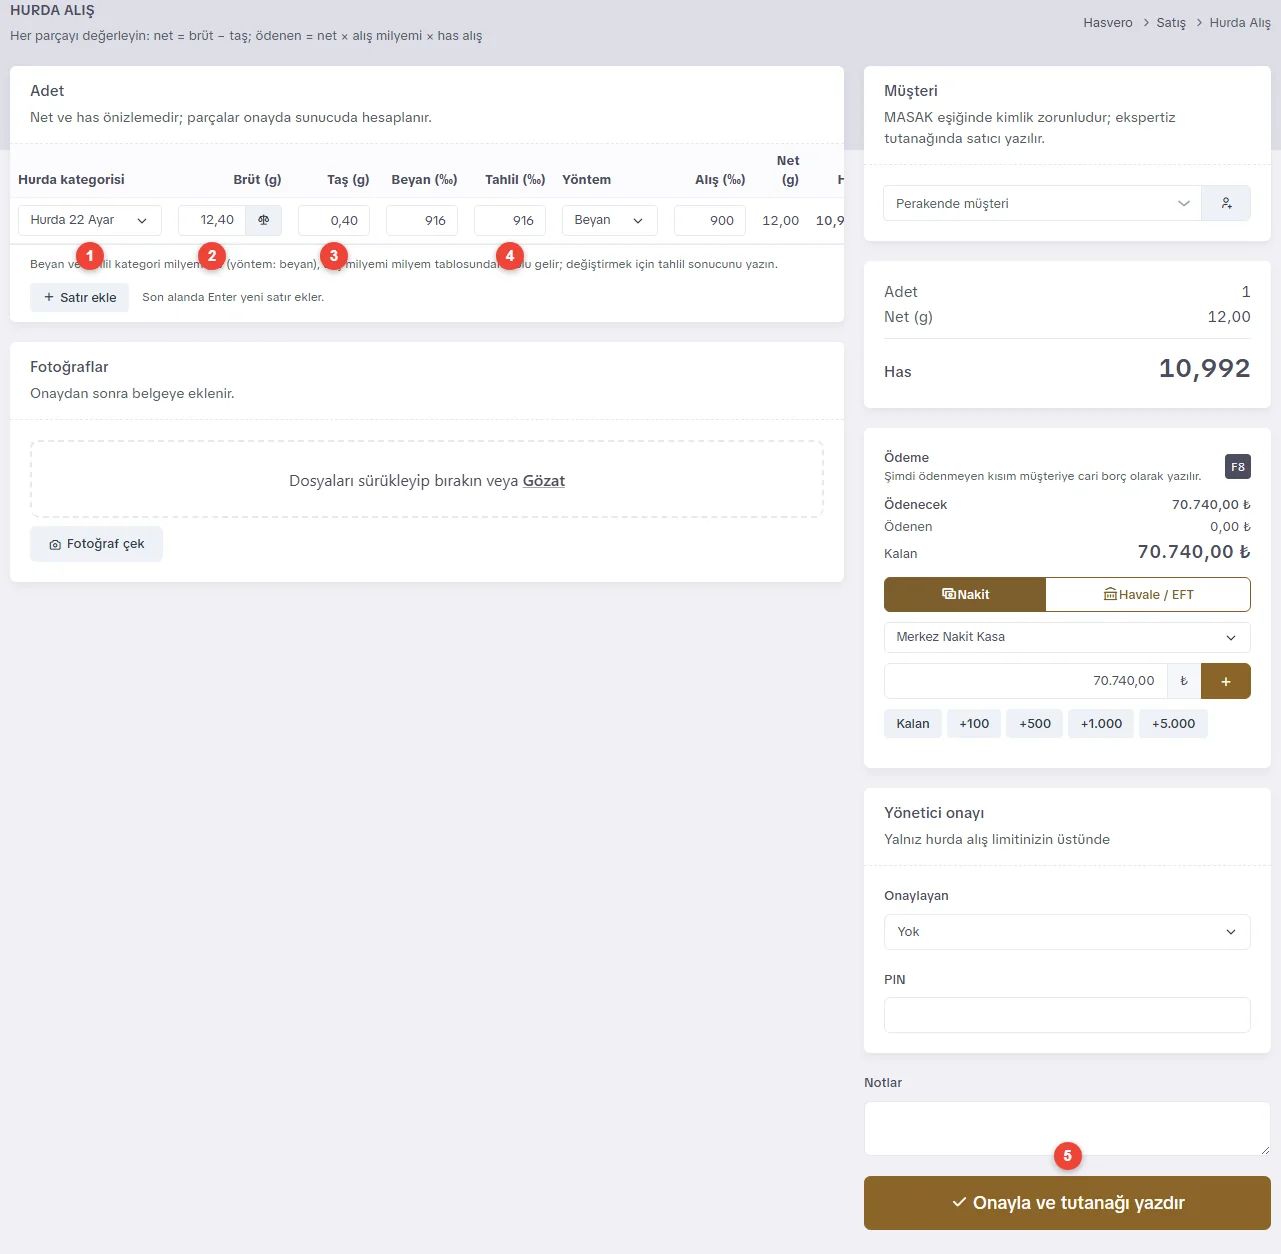Open the Yöntem Beyan dropdown
Image resolution: width=1281 pixels, height=1254 pixels.
point(610,220)
